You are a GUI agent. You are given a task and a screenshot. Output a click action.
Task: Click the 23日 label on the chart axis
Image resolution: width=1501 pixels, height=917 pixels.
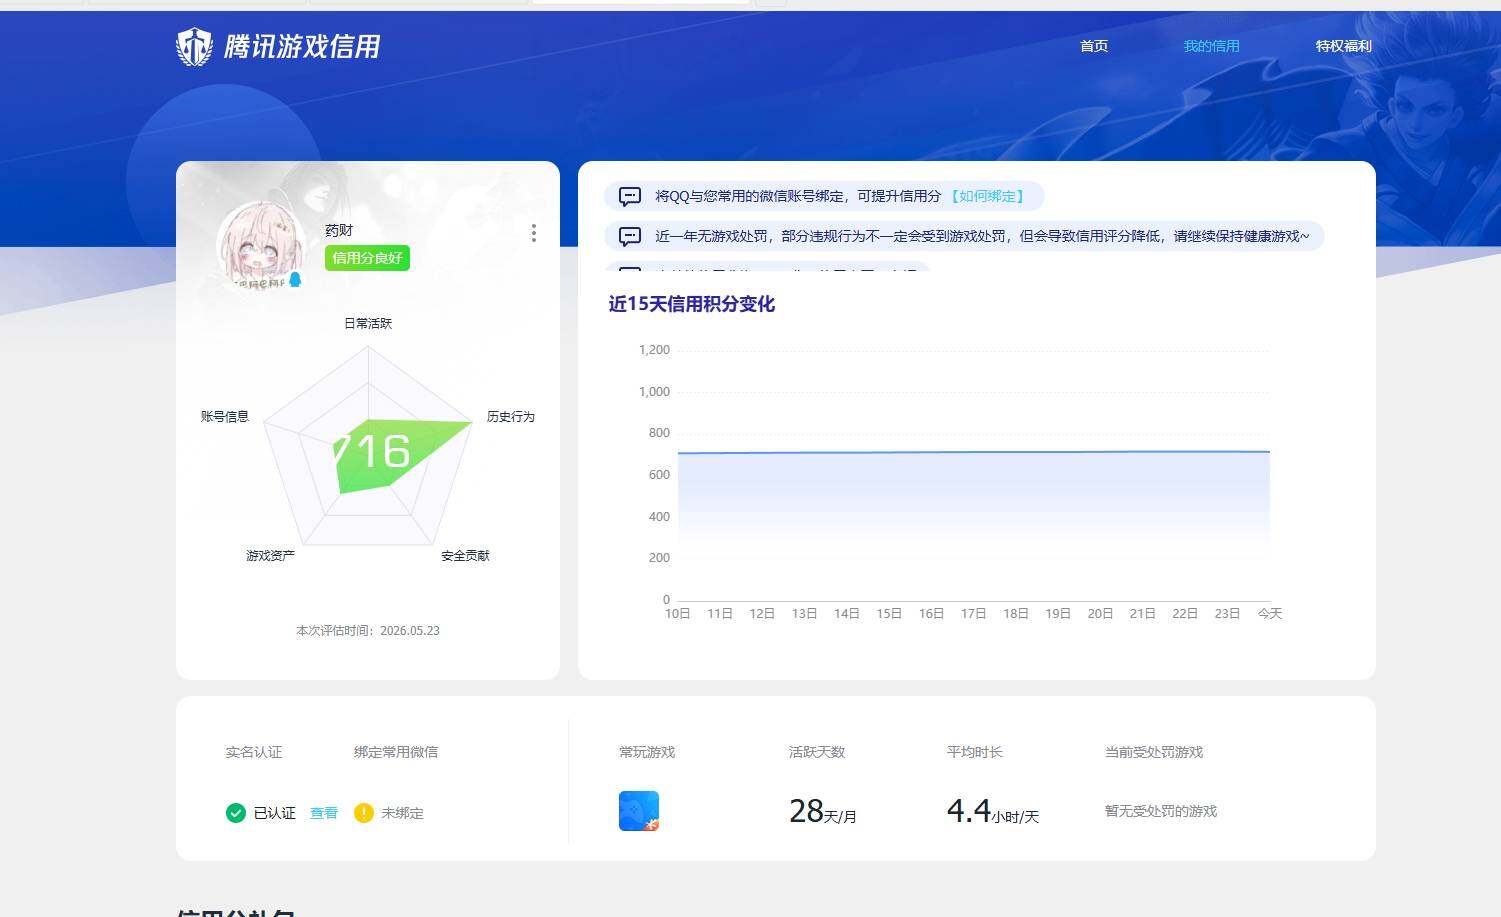click(1228, 613)
